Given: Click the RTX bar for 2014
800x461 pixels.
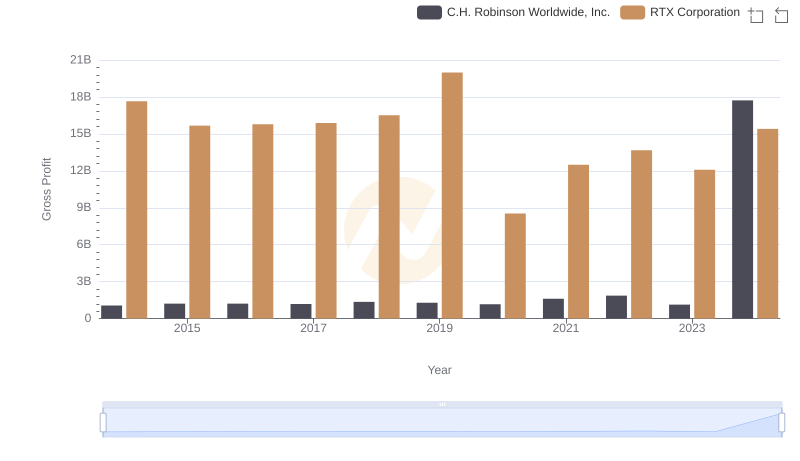Looking at the screenshot, I should pyautogui.click(x=137, y=210).
